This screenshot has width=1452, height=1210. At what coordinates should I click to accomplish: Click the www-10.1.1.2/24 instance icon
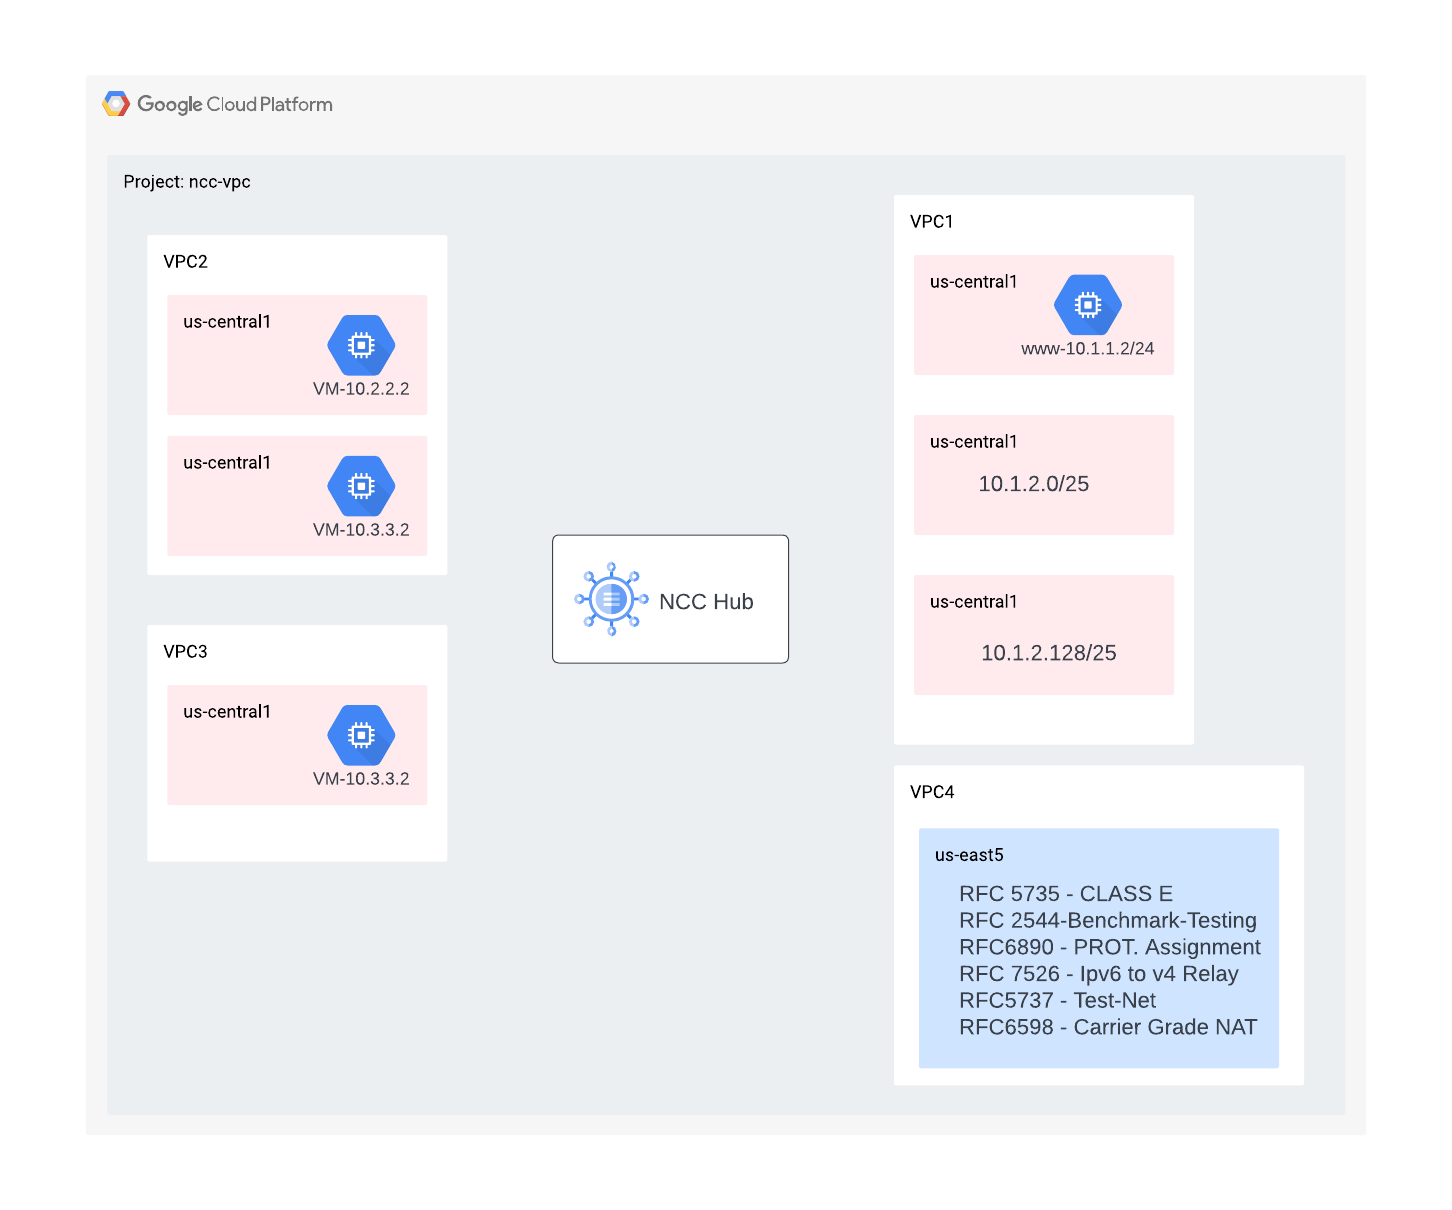pyautogui.click(x=1087, y=304)
